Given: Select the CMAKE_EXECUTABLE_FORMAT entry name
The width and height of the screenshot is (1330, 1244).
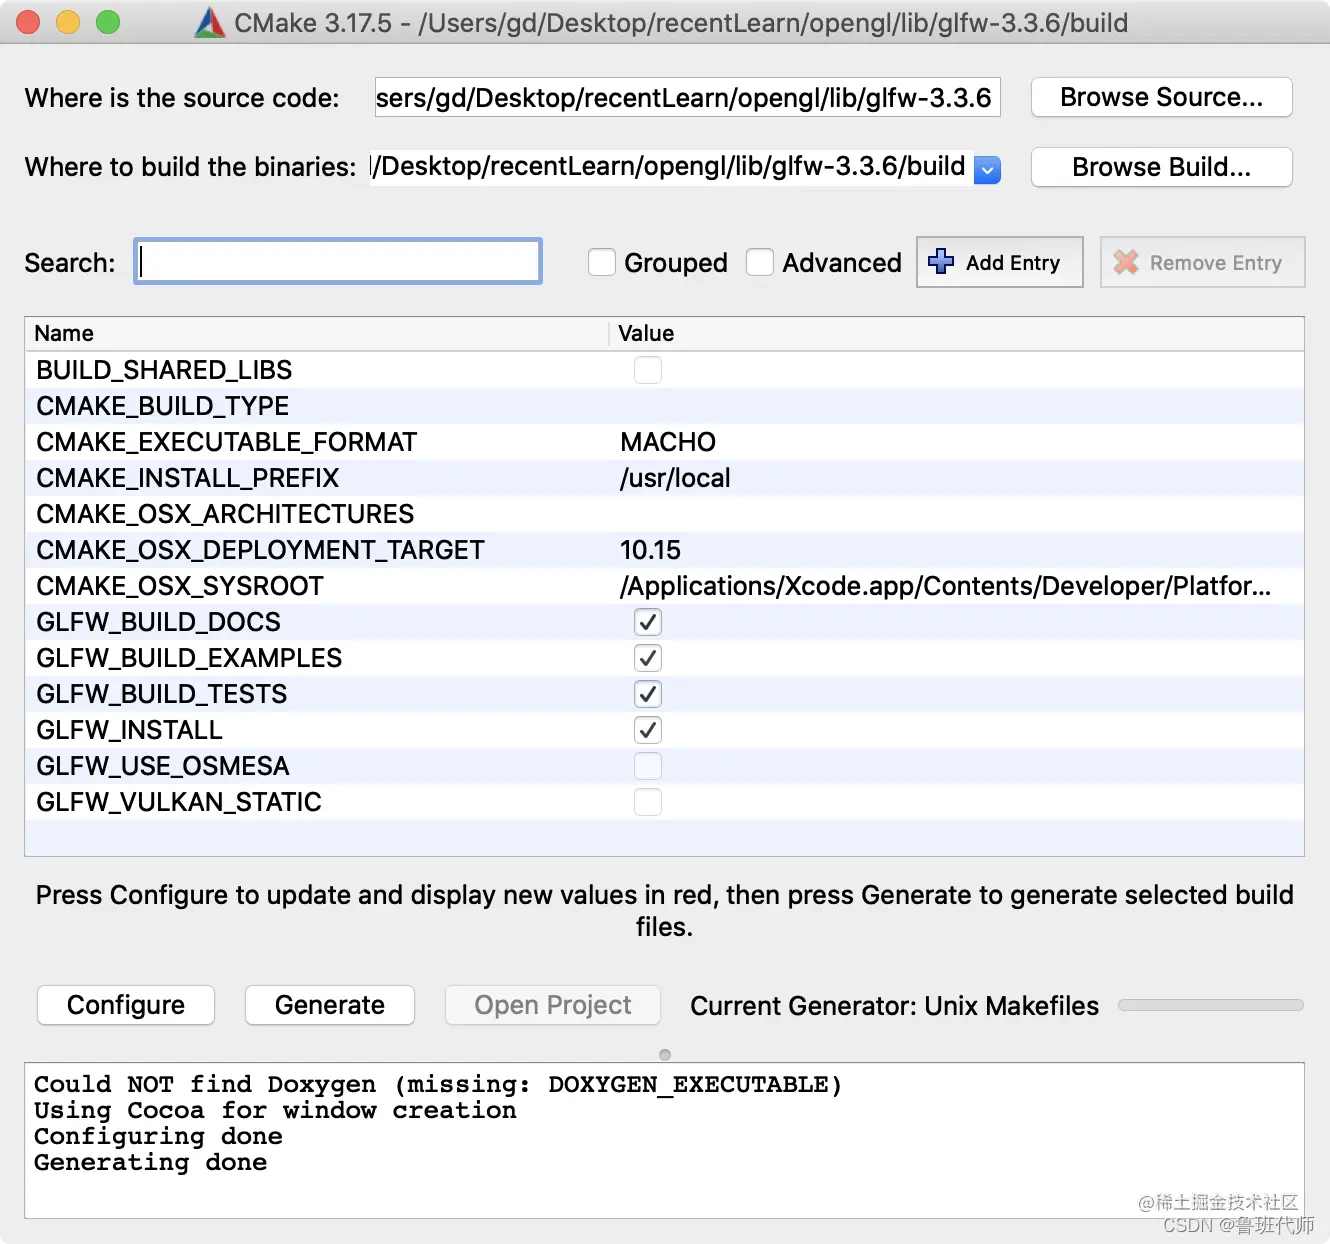Looking at the screenshot, I should 226,442.
